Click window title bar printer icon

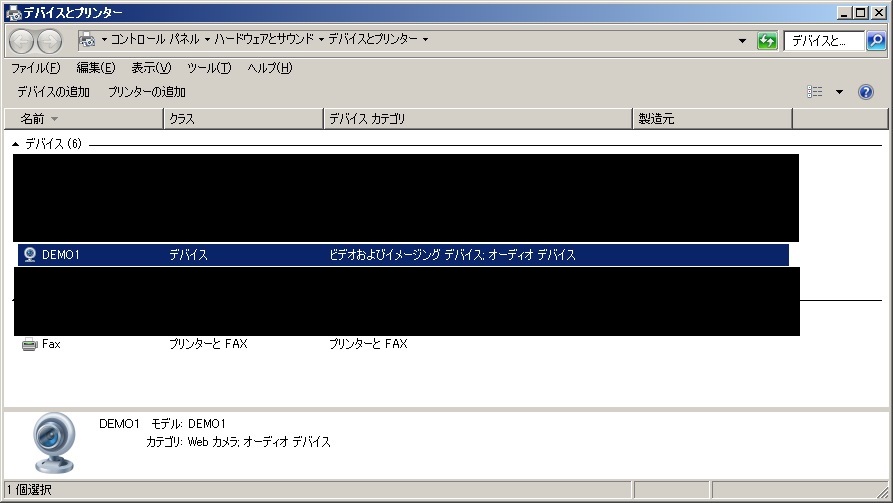coord(13,13)
